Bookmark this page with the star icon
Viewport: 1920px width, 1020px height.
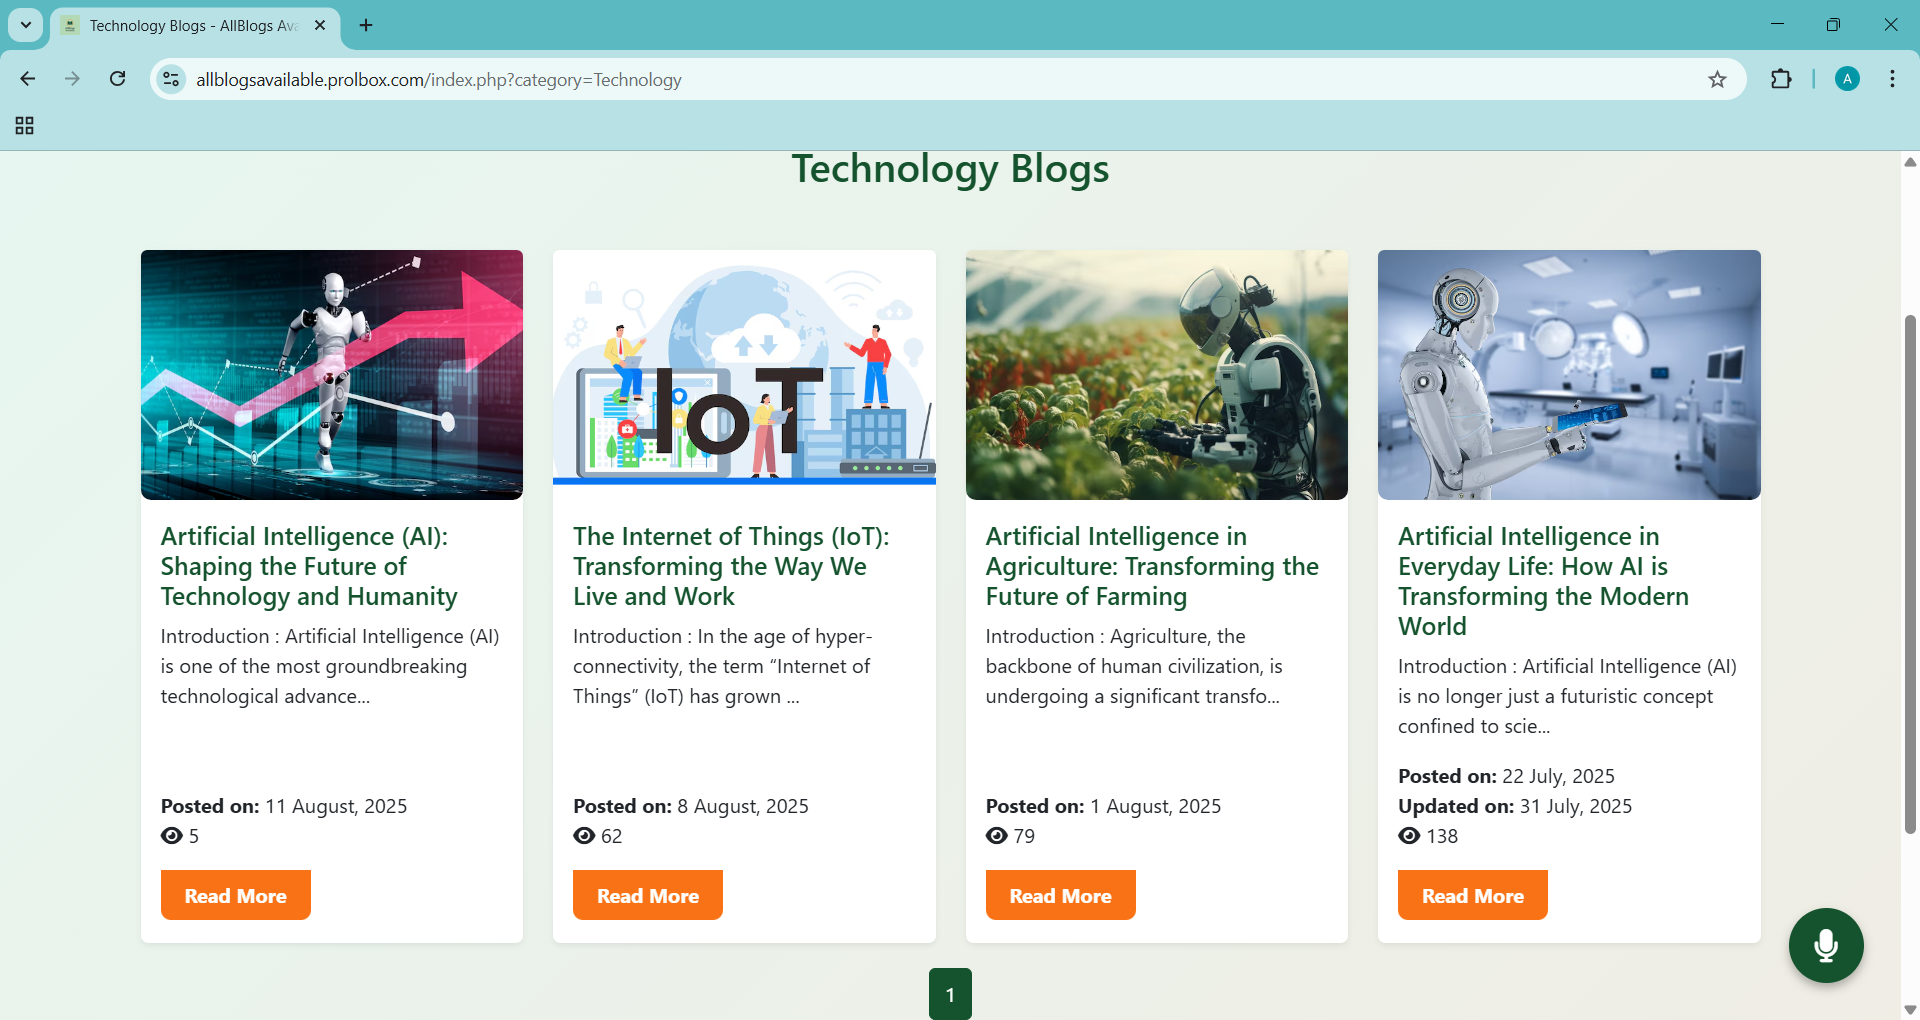click(x=1717, y=80)
